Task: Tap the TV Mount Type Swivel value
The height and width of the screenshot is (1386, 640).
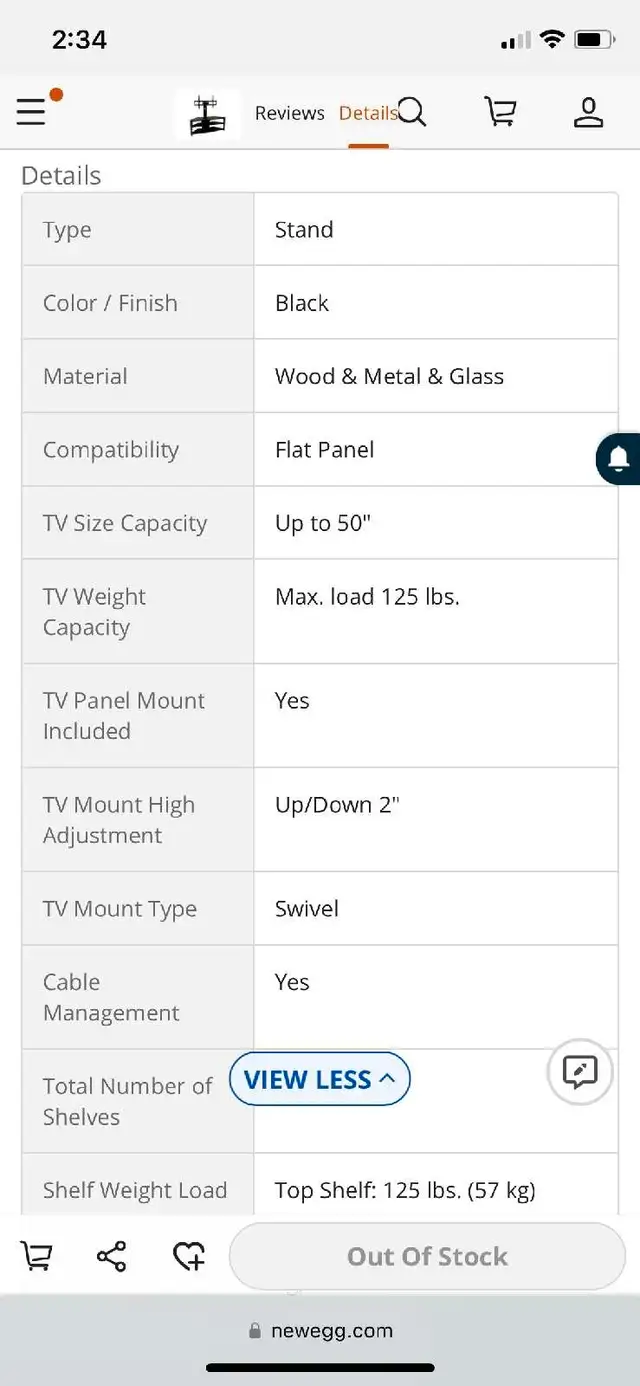Action: [x=307, y=908]
